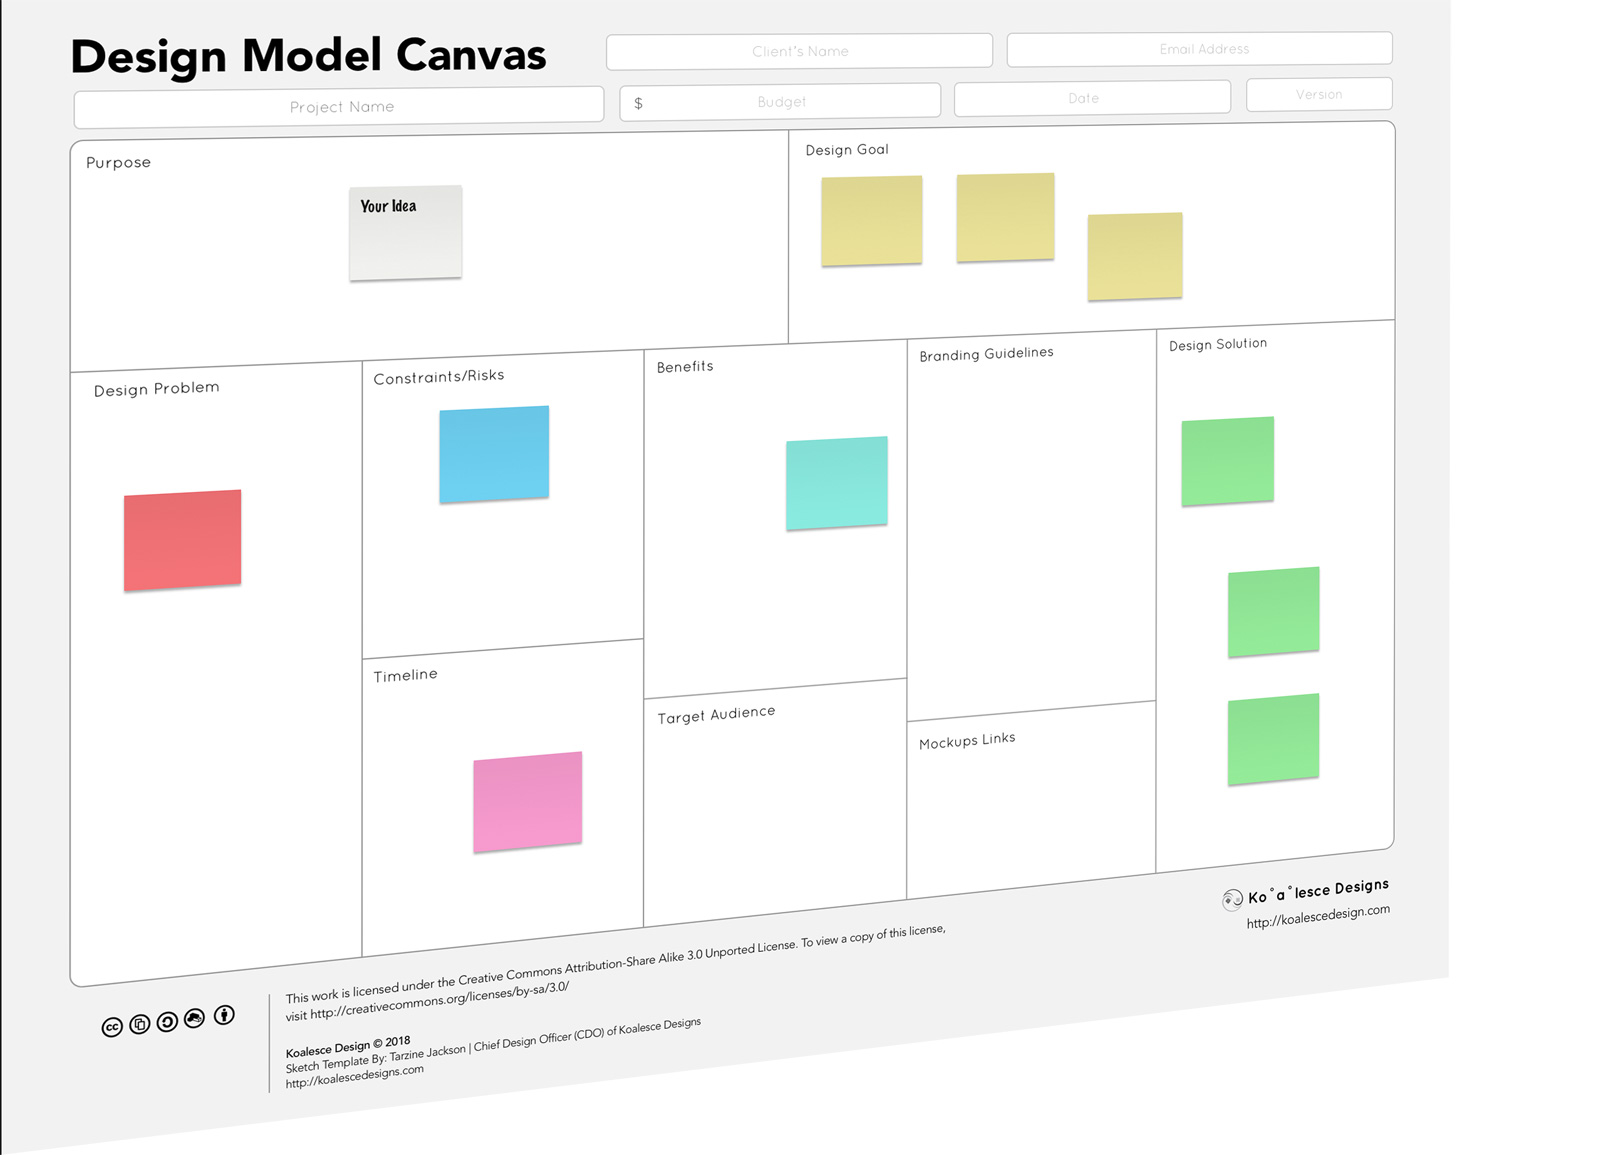Click the dollar sign beside the Budget field
This screenshot has height=1155, width=1600.
point(639,101)
